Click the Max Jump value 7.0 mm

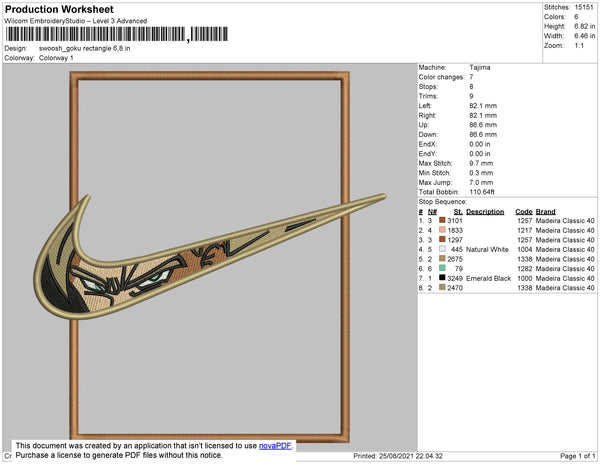tap(481, 182)
